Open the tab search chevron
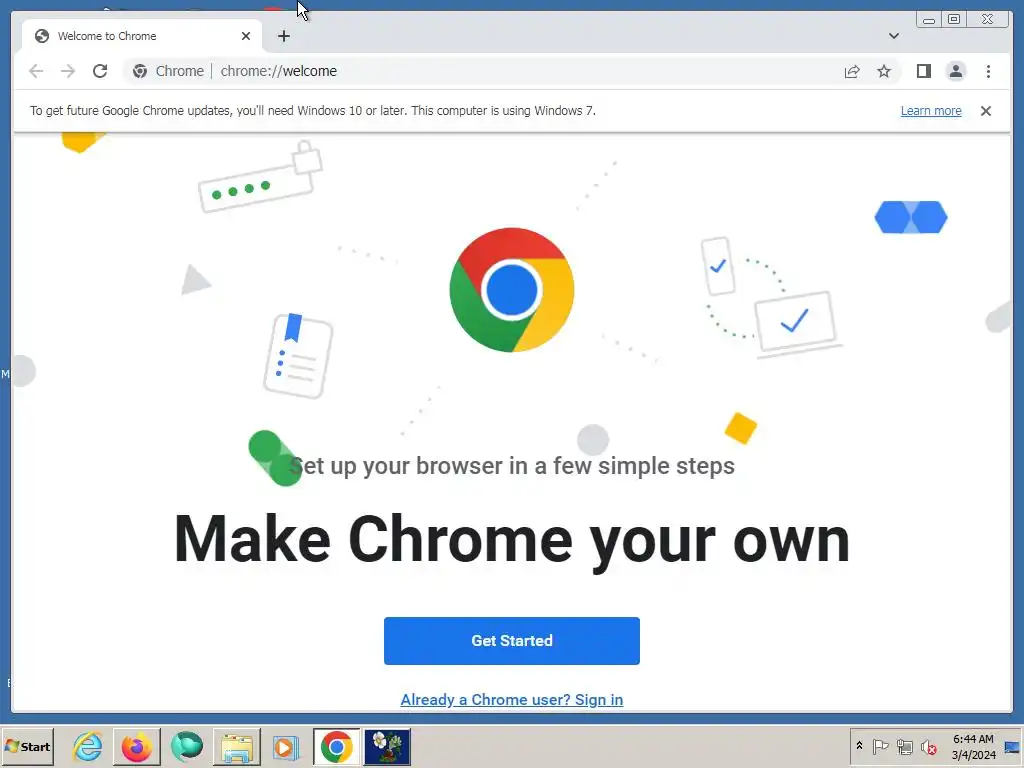Viewport: 1024px width, 768px height. (894, 36)
